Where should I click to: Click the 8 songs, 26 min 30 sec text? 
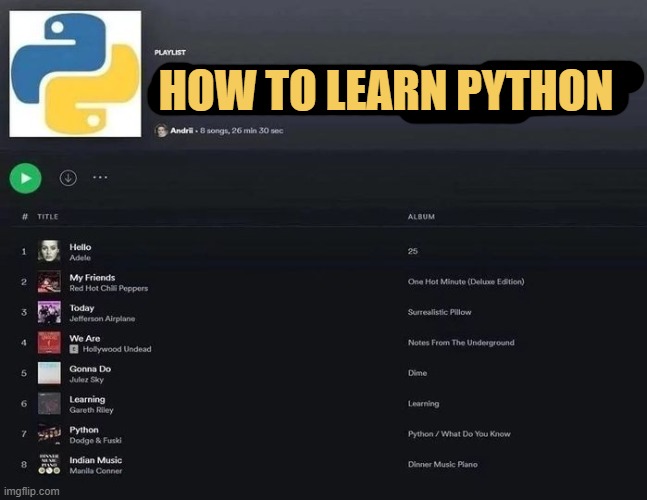click(x=242, y=131)
